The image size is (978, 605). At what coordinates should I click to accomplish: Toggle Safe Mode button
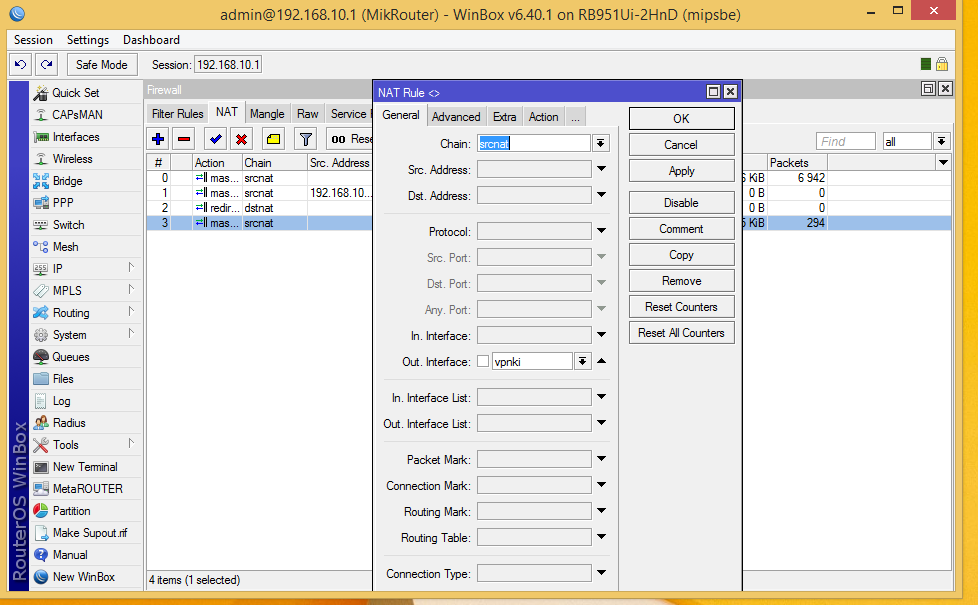102,64
